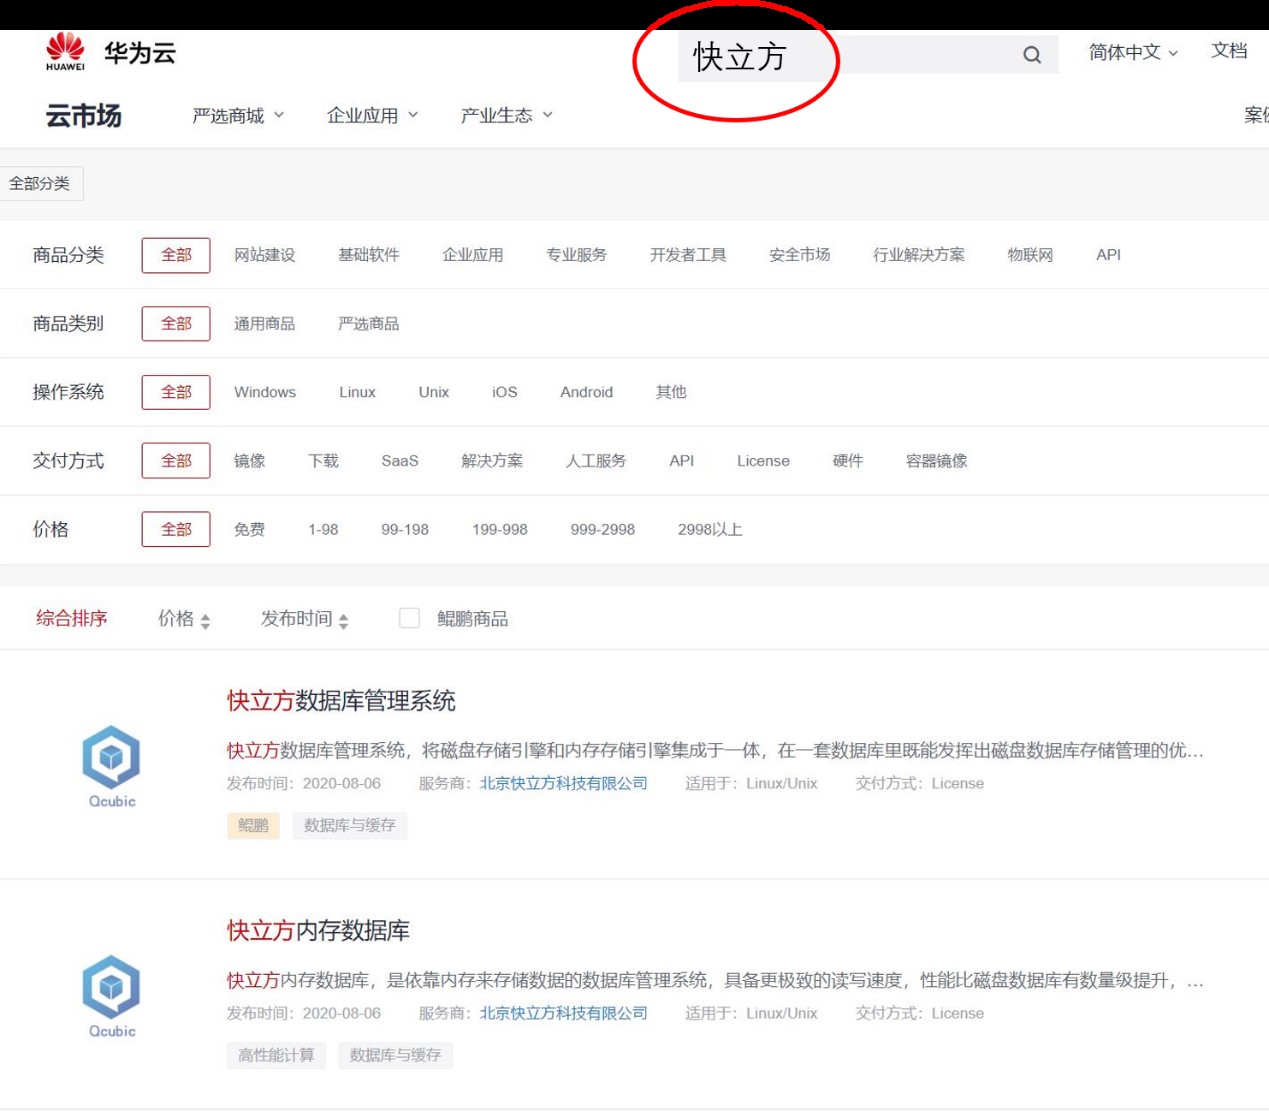
Task: Filter operating system by 其他
Action: pyautogui.click(x=671, y=392)
